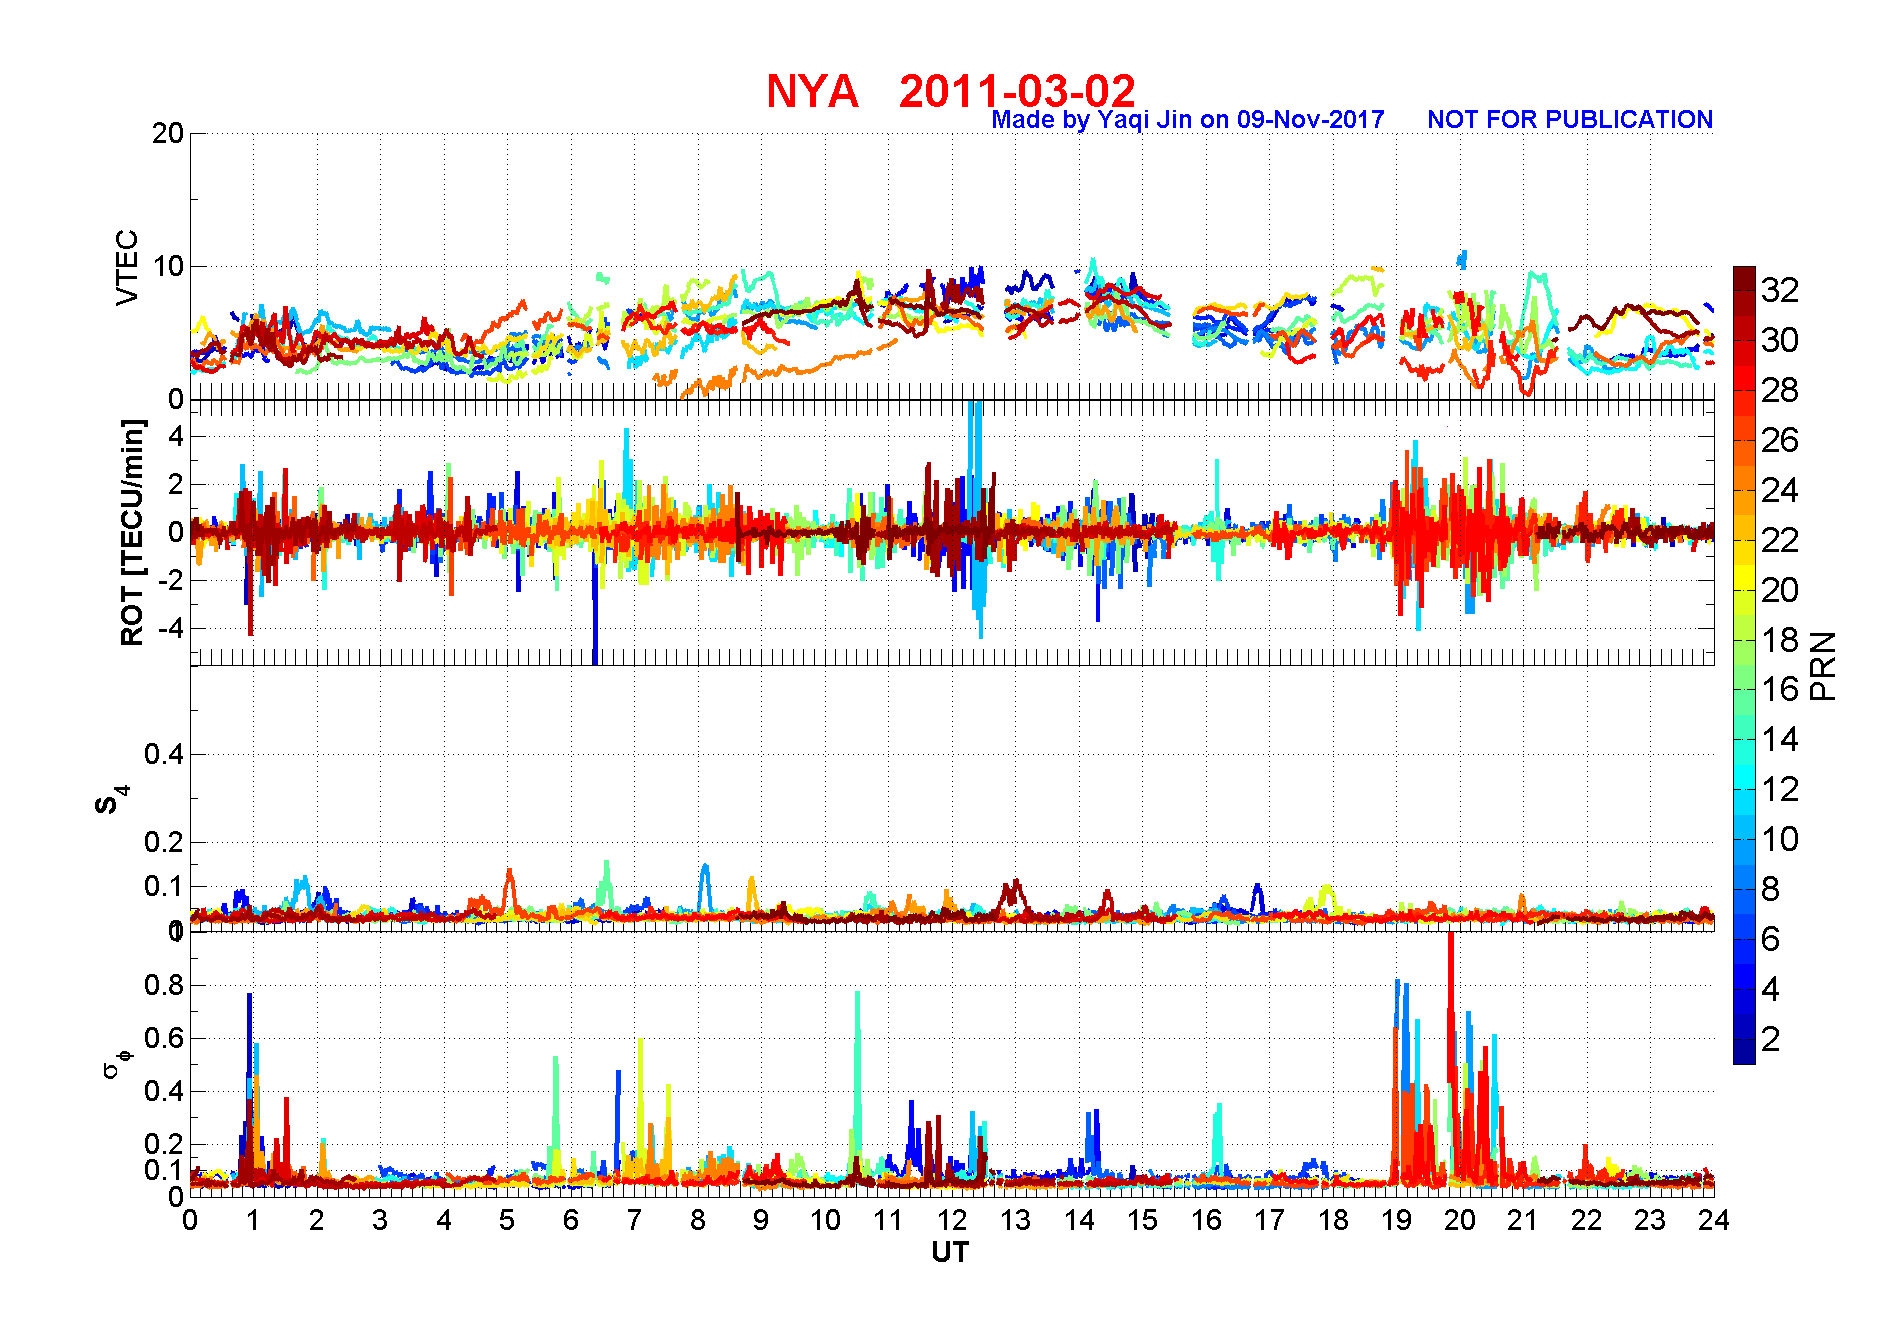Pick the dark blue bottom of the PRN colorbar
Screen dimensions: 1904x1330
pyautogui.click(x=1744, y=1053)
